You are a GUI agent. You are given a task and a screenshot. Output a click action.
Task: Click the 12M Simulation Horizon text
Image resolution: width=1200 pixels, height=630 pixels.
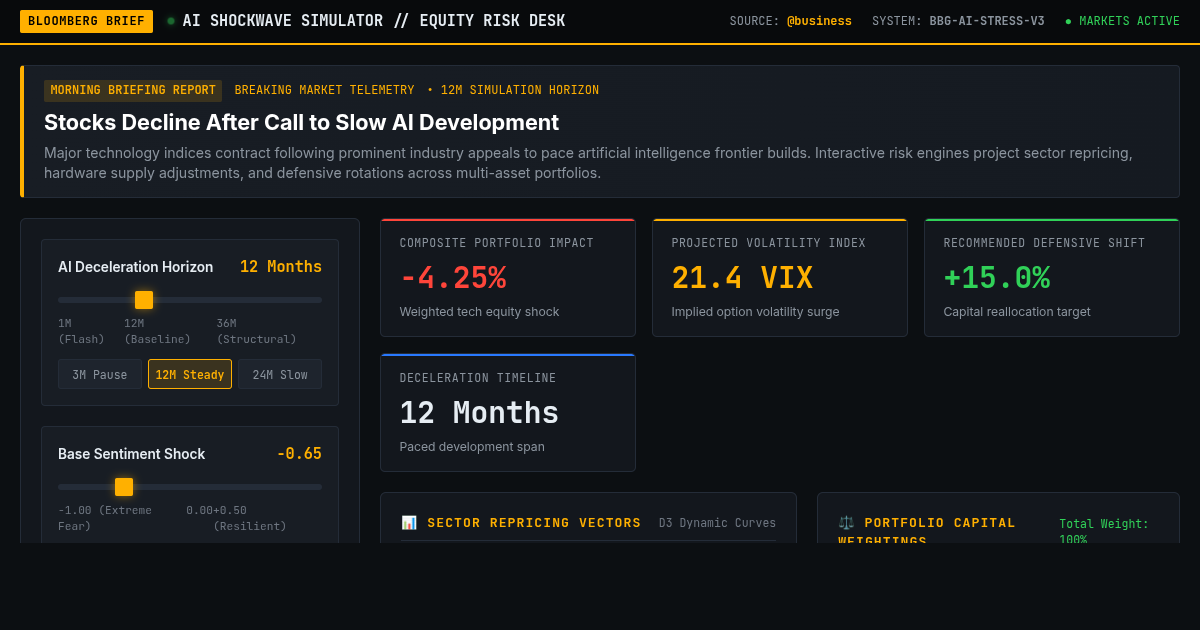click(x=520, y=90)
